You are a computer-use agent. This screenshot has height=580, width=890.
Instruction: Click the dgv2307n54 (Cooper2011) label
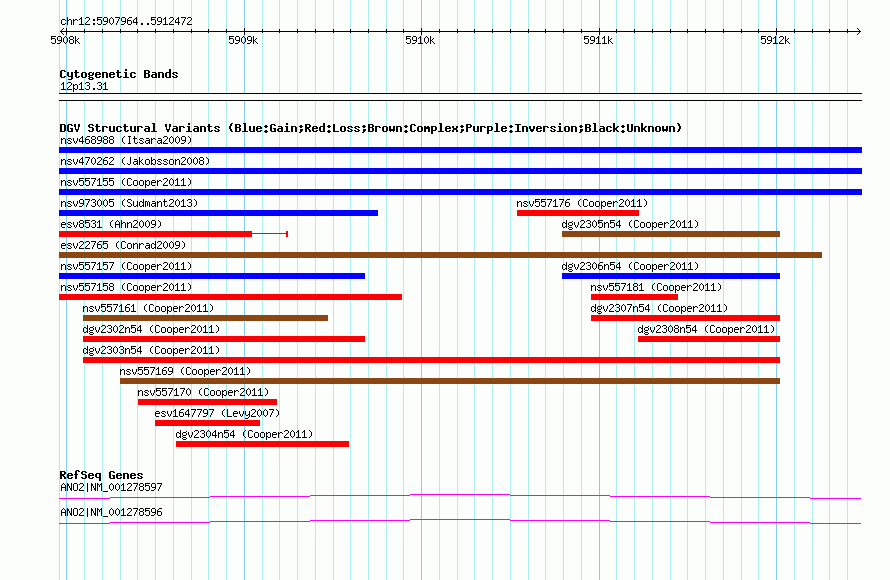point(659,308)
